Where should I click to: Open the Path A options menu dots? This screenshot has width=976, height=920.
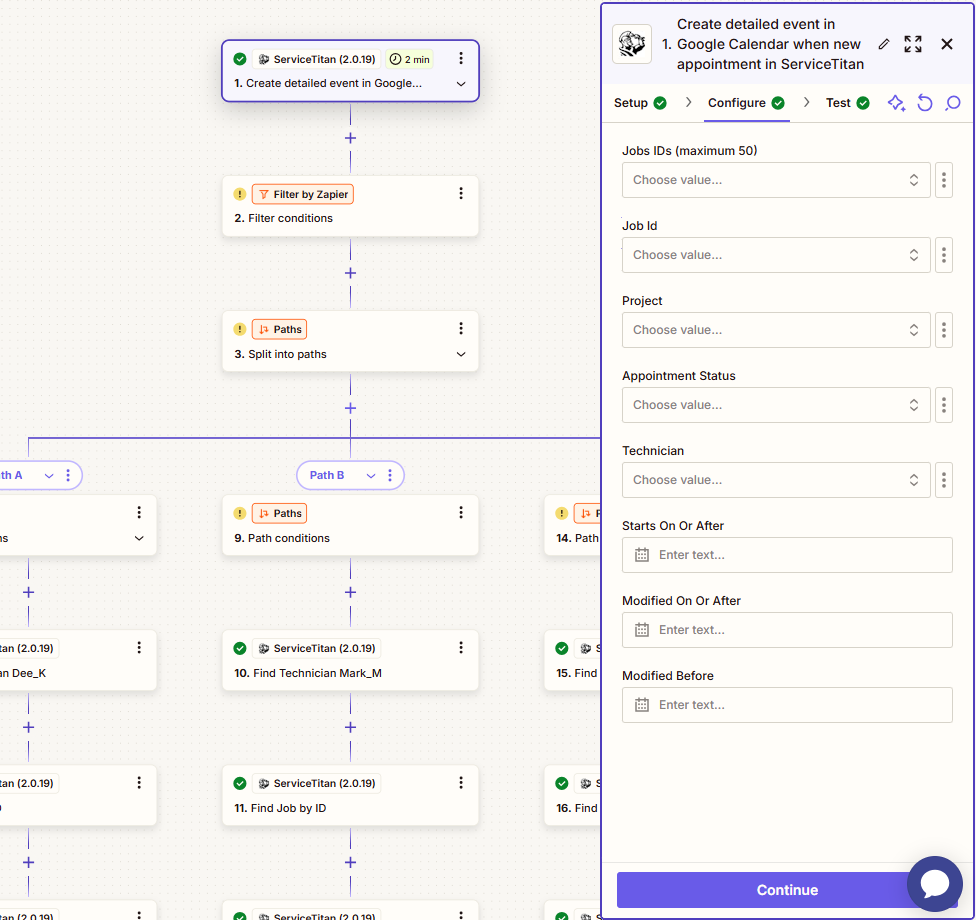[68, 476]
